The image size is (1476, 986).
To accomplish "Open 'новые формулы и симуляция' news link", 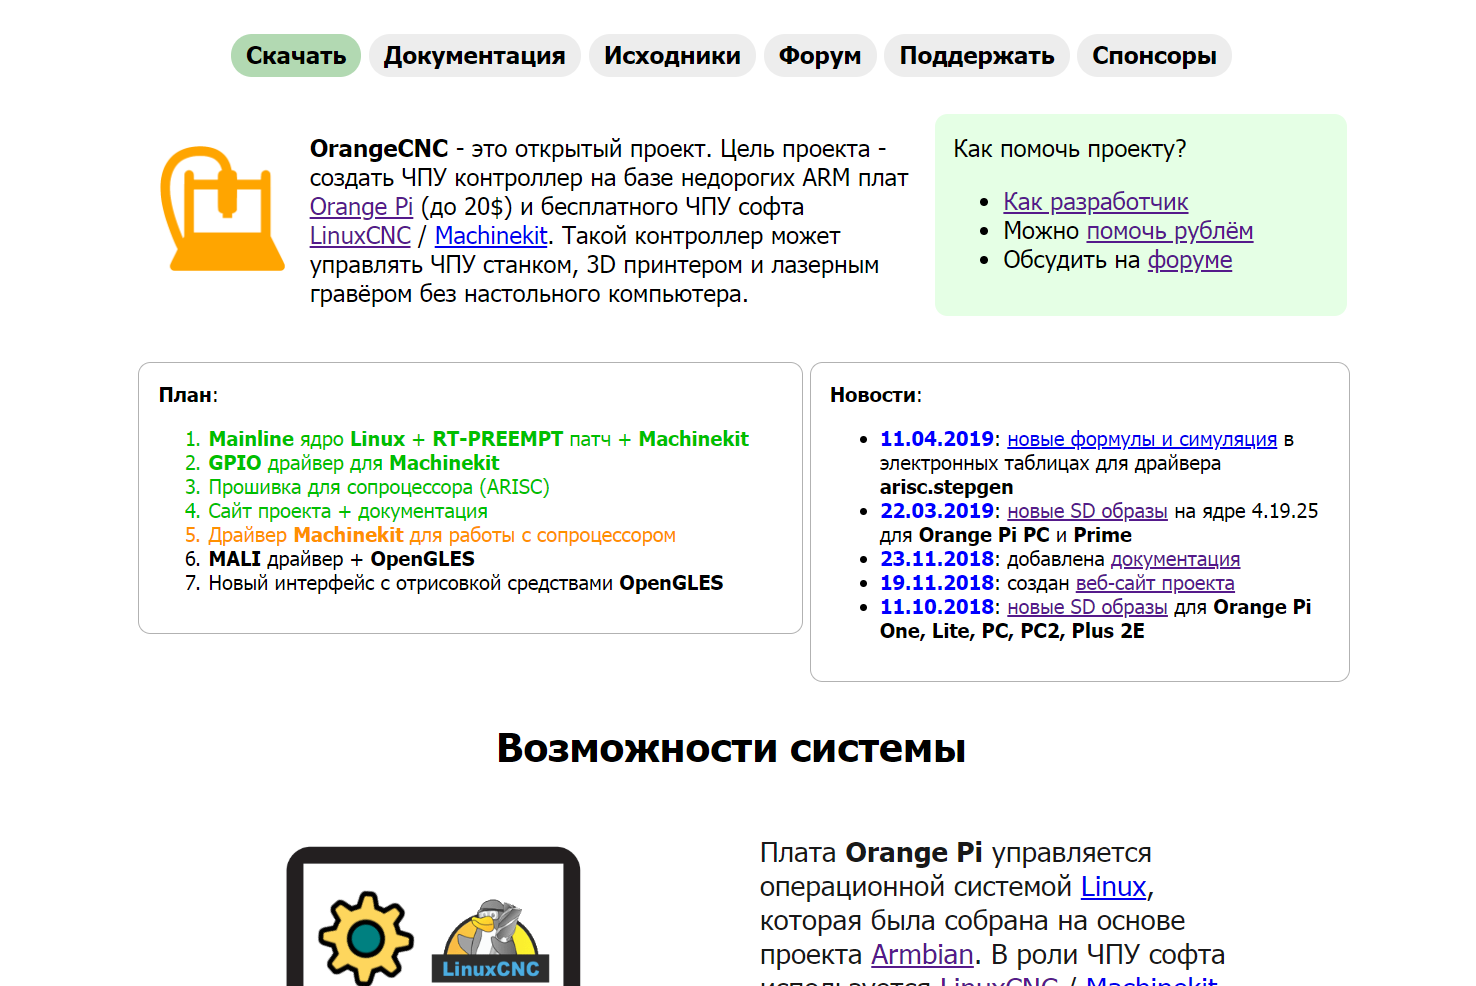I will pos(1142,439).
